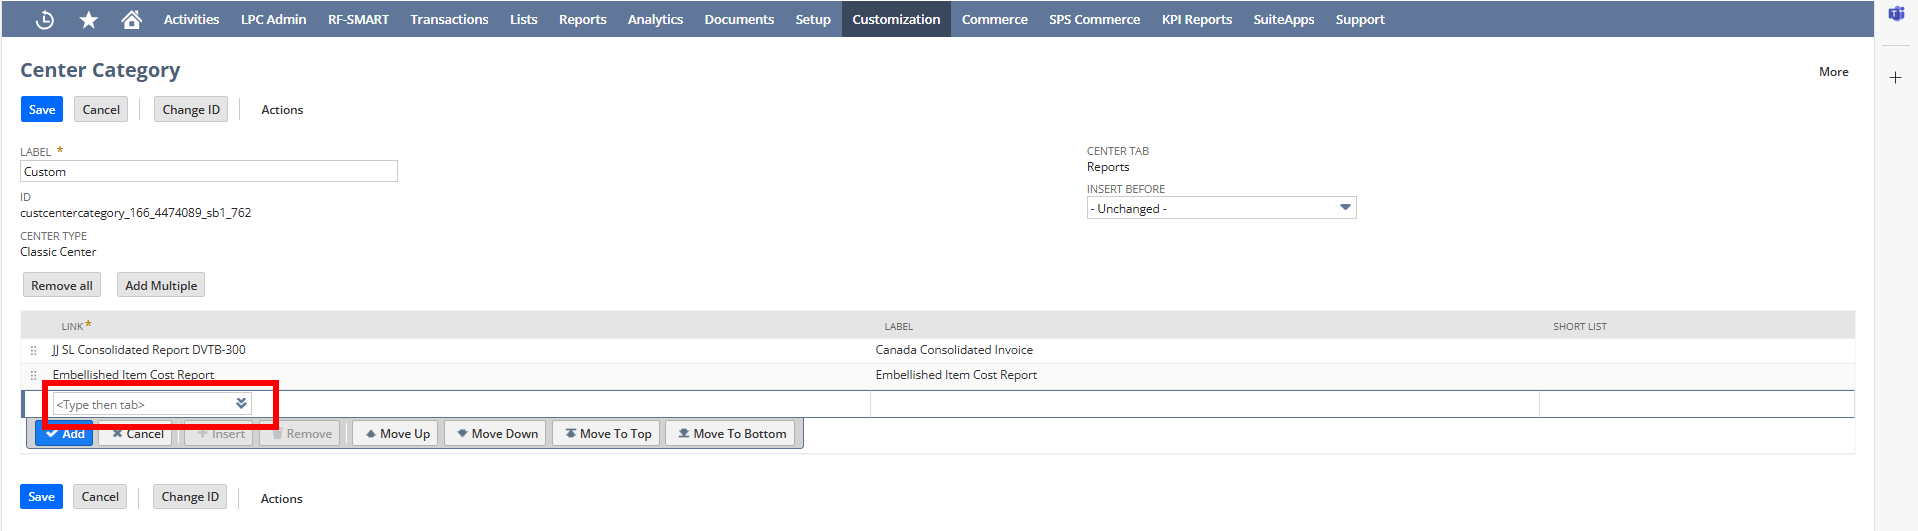Viewport: 1918px width, 531px height.
Task: Grab the drag handle for Embellished Item row
Action: tap(34, 375)
